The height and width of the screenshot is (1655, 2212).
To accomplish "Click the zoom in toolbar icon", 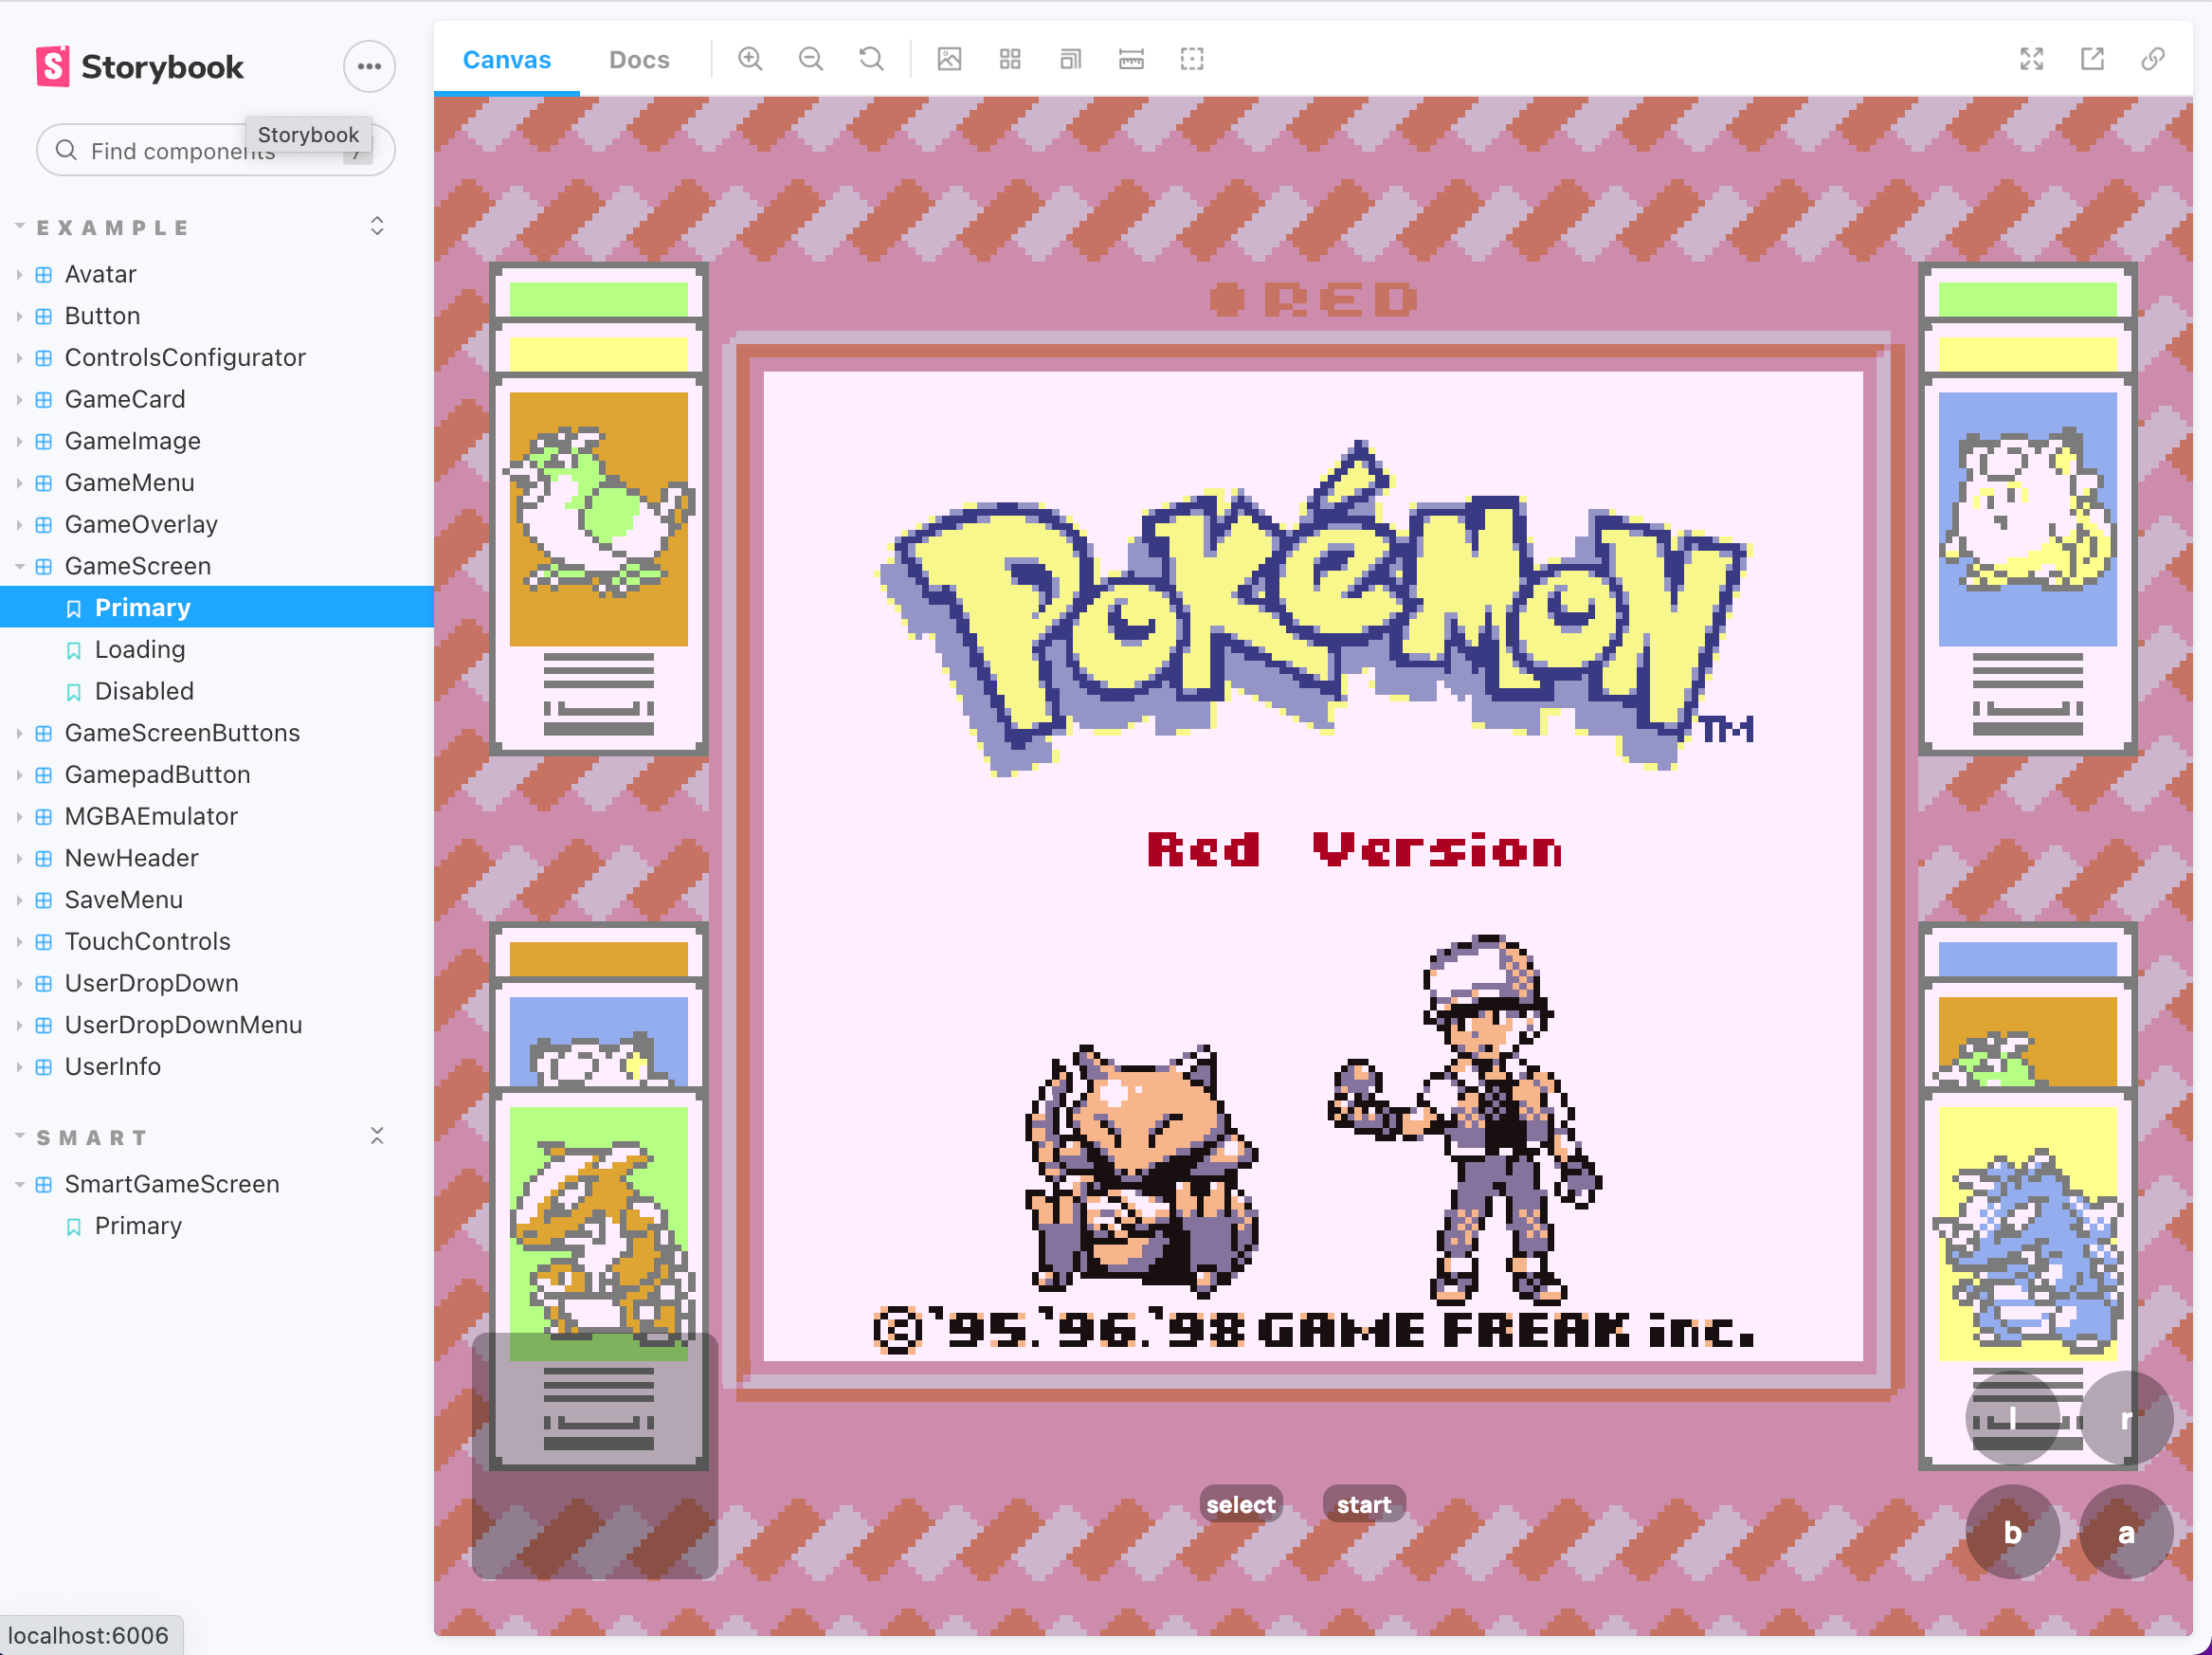I will click(750, 59).
